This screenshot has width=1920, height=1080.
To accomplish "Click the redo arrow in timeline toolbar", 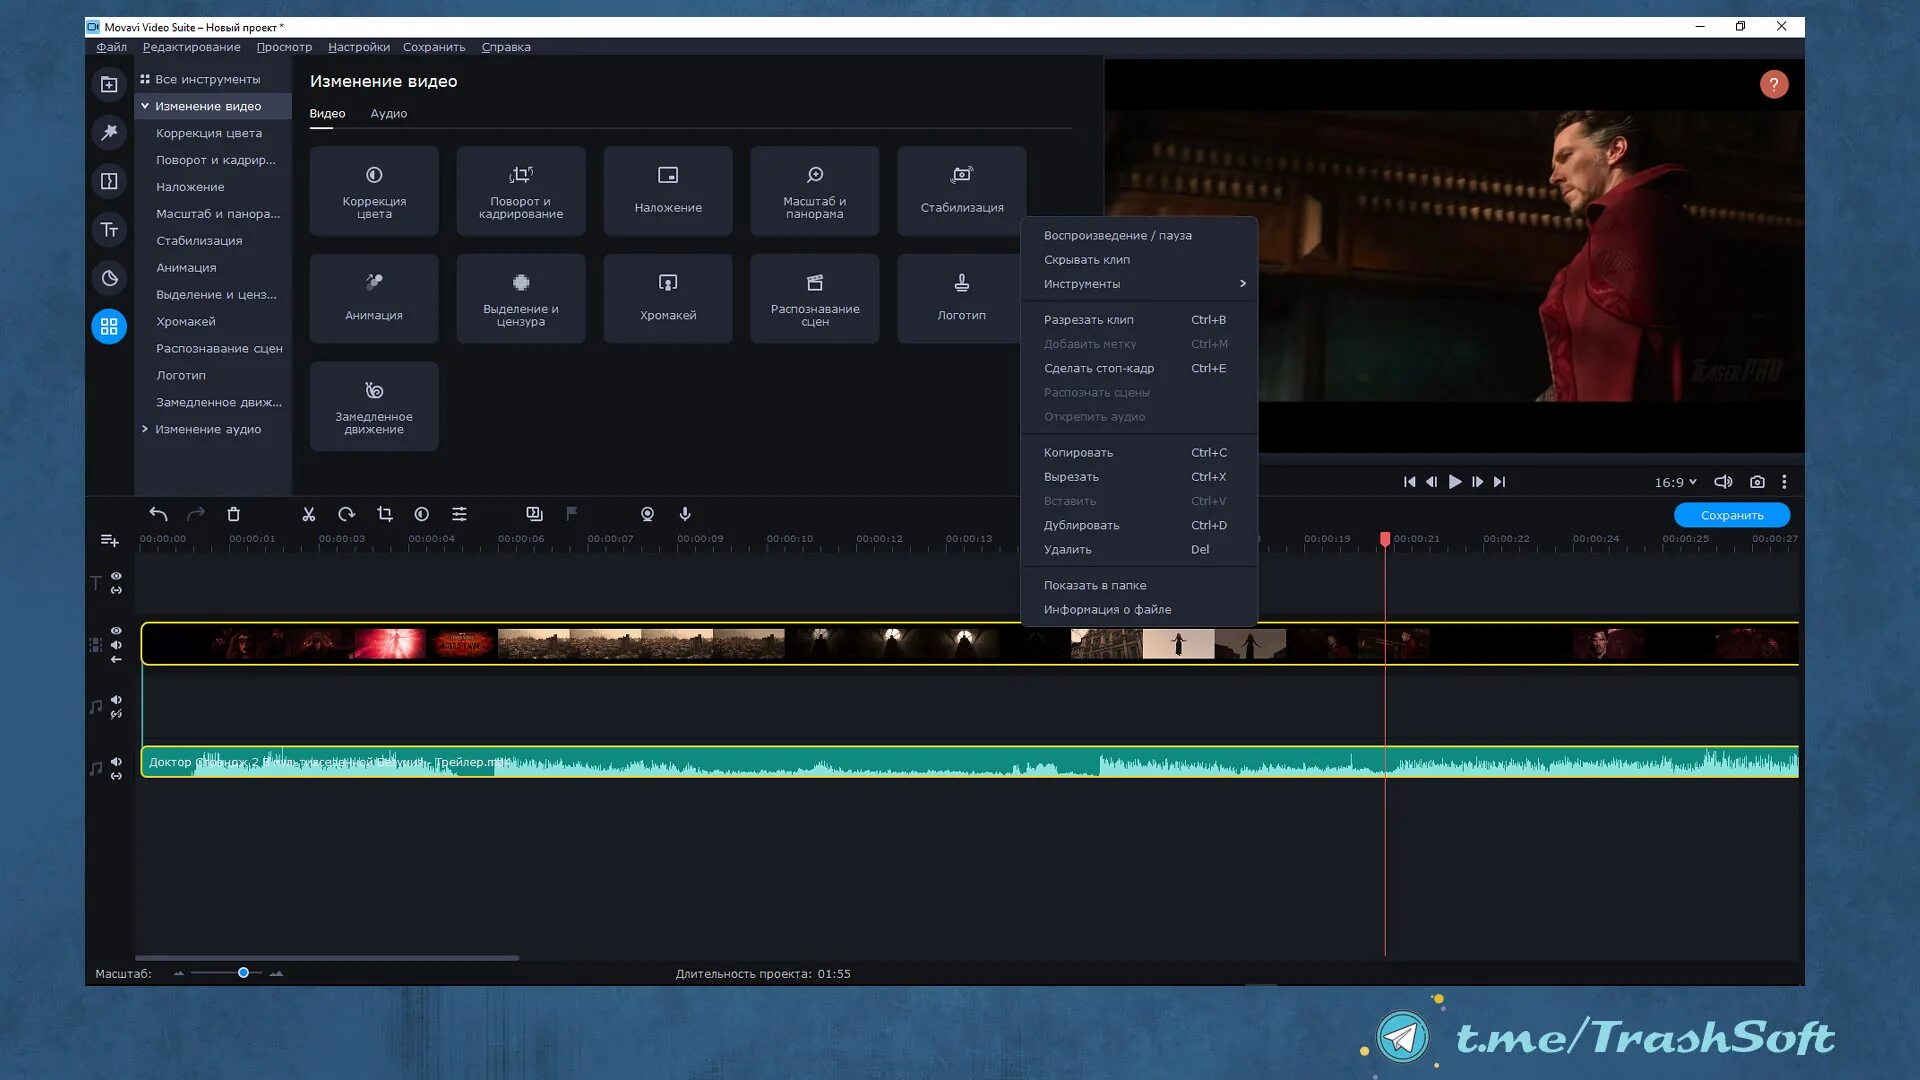I will click(196, 514).
